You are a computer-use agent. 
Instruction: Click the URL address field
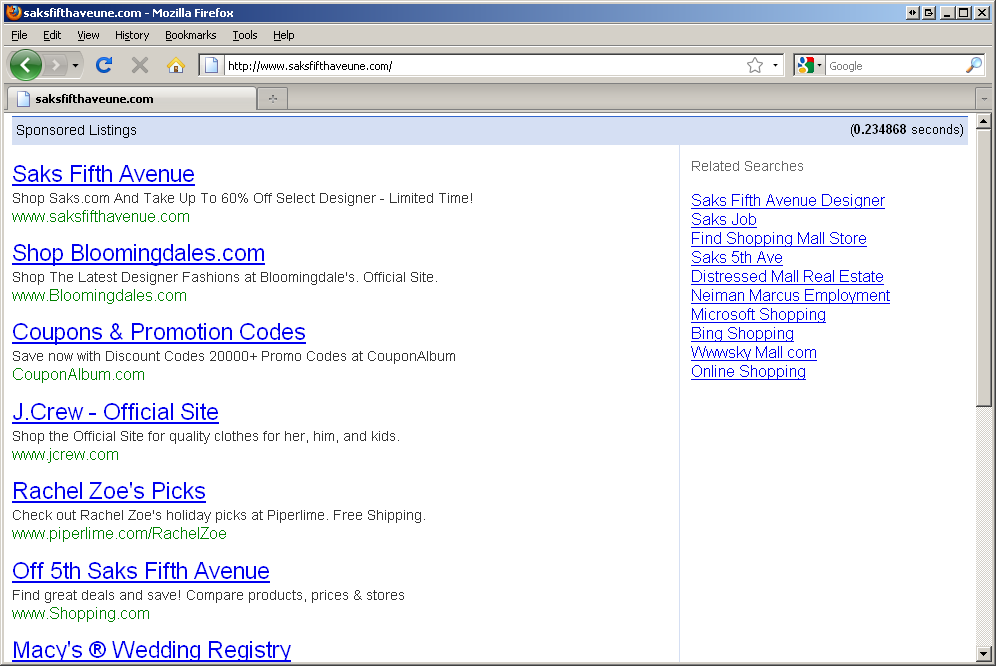(x=483, y=65)
